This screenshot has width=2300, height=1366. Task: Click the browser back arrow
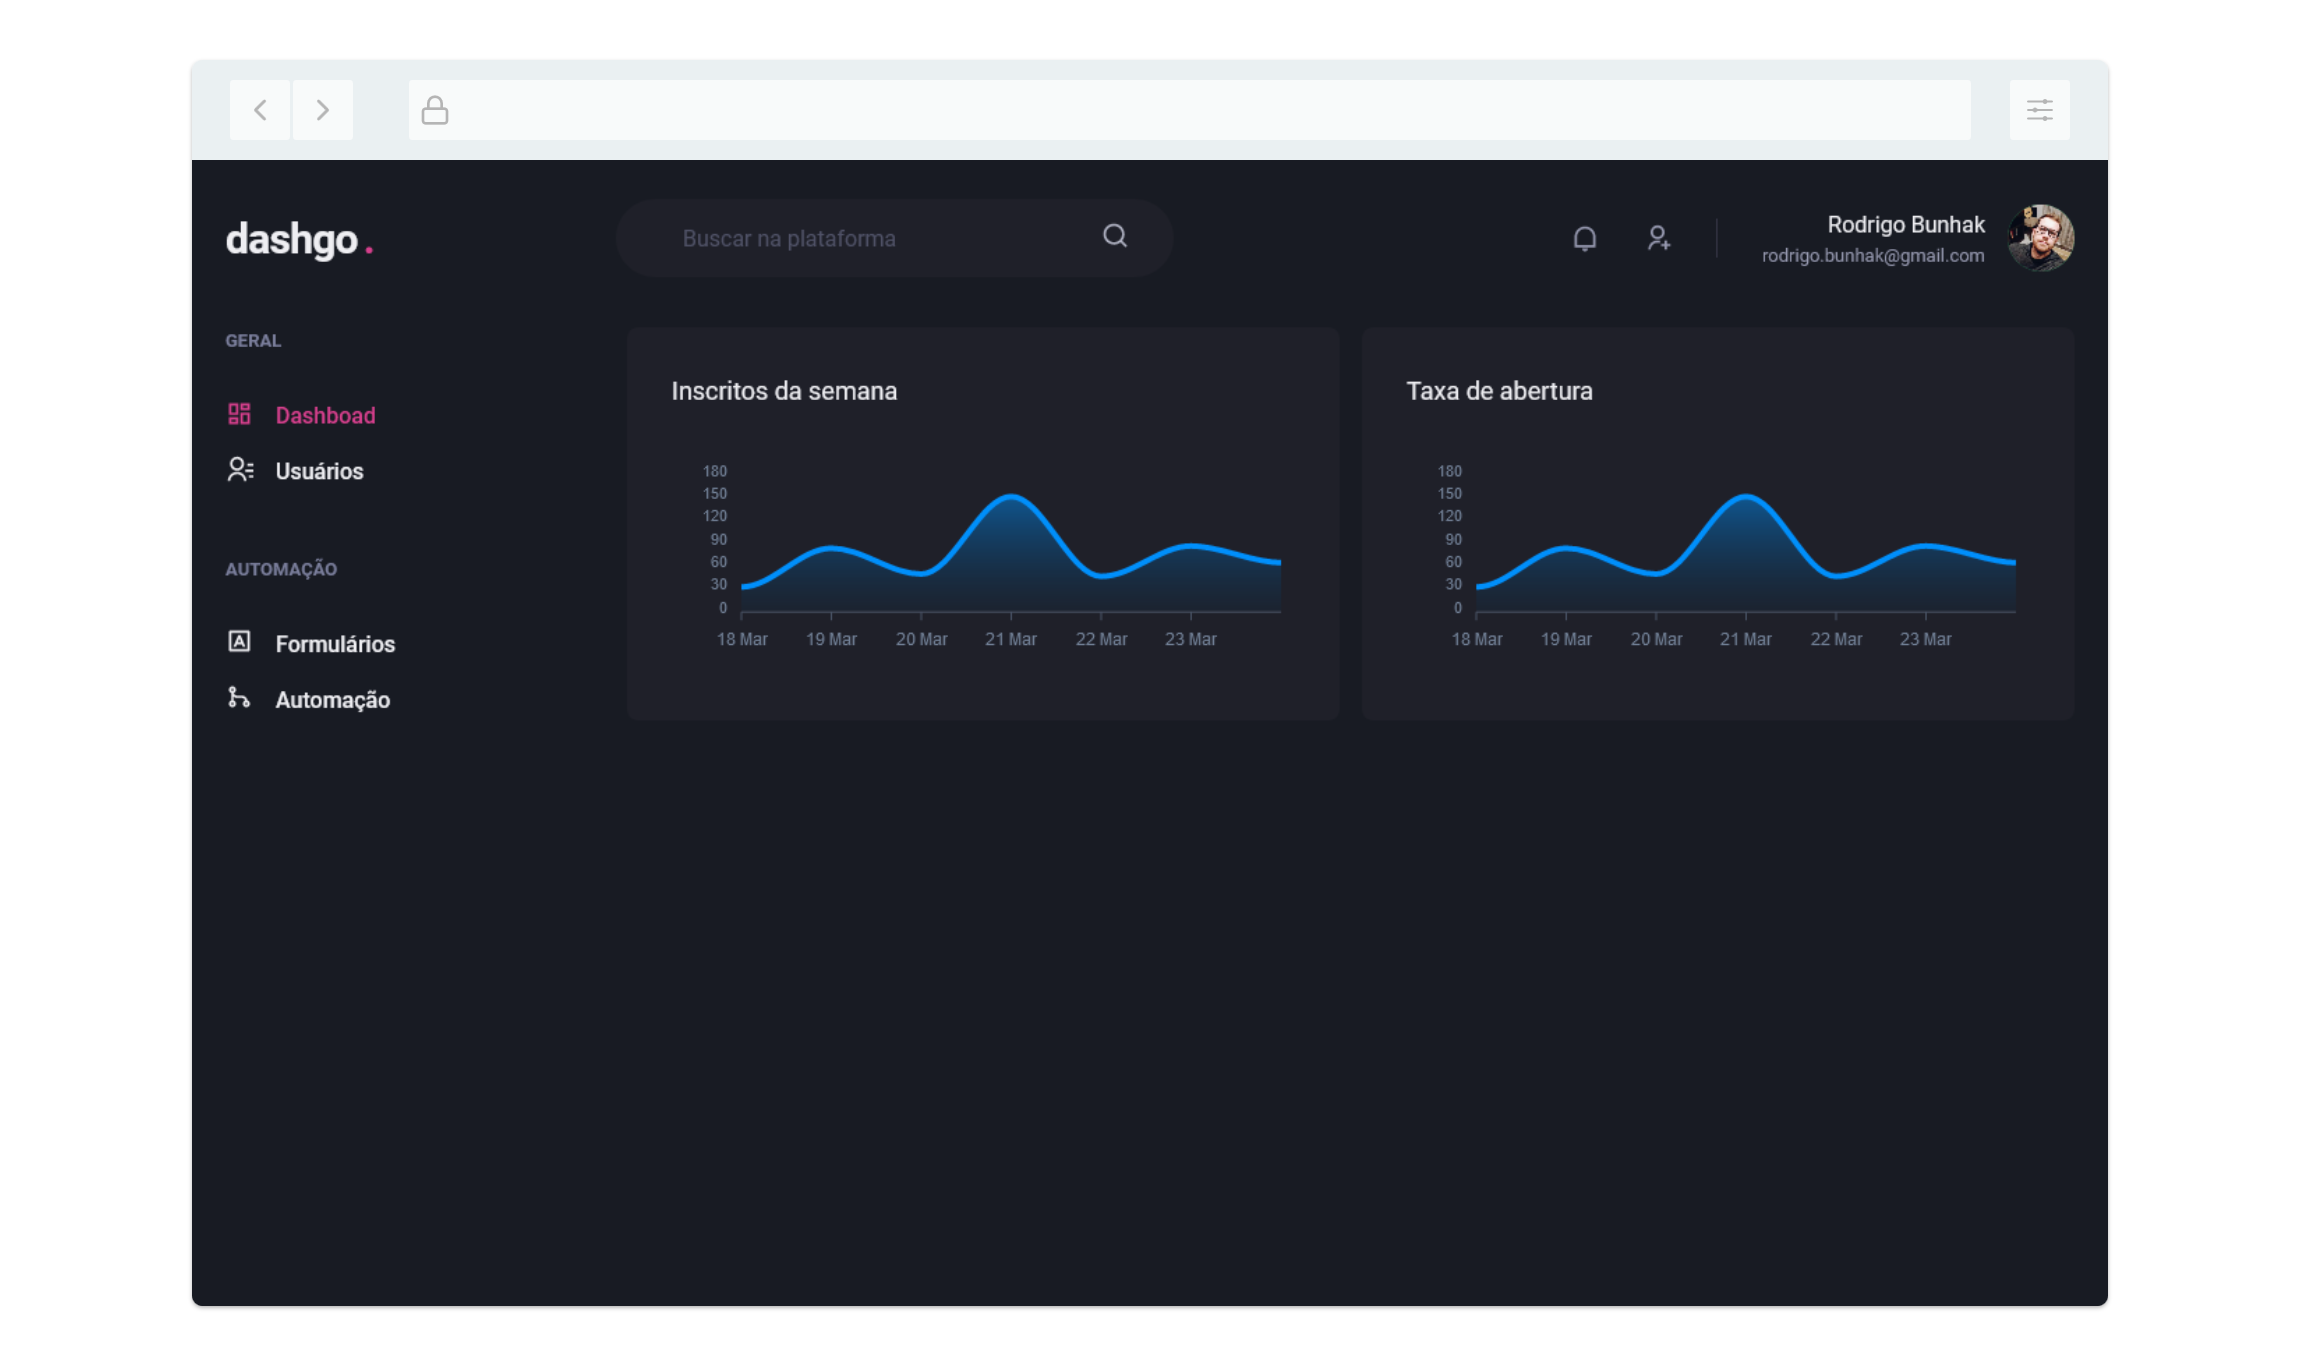click(260, 110)
